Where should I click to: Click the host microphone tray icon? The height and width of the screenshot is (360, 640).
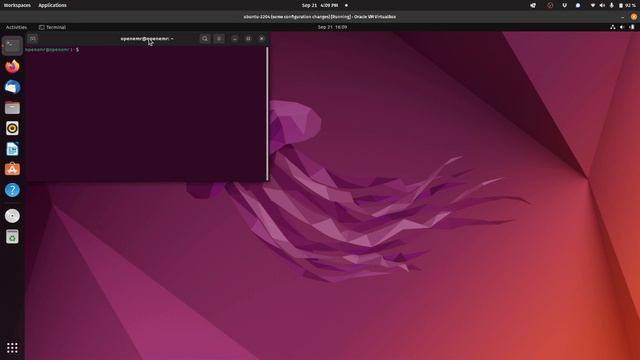coord(611,5)
